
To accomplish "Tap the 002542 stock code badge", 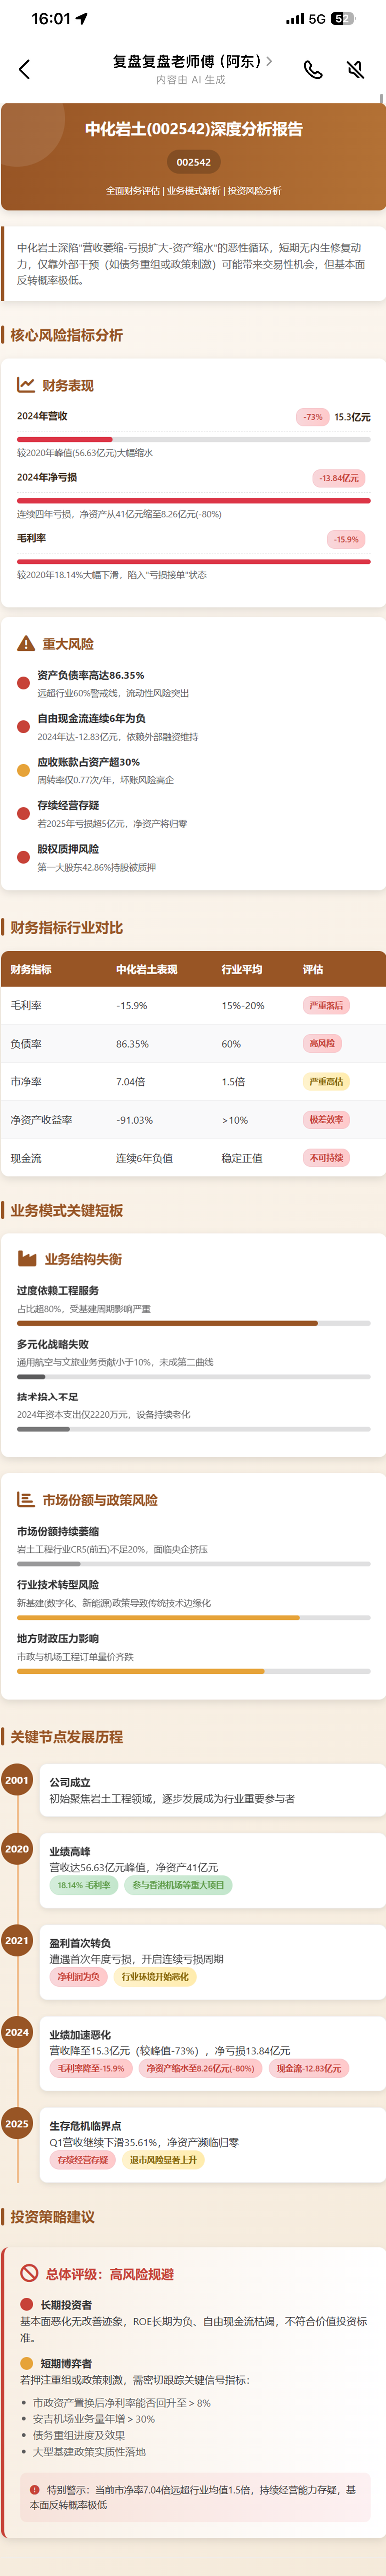I will [x=193, y=162].
